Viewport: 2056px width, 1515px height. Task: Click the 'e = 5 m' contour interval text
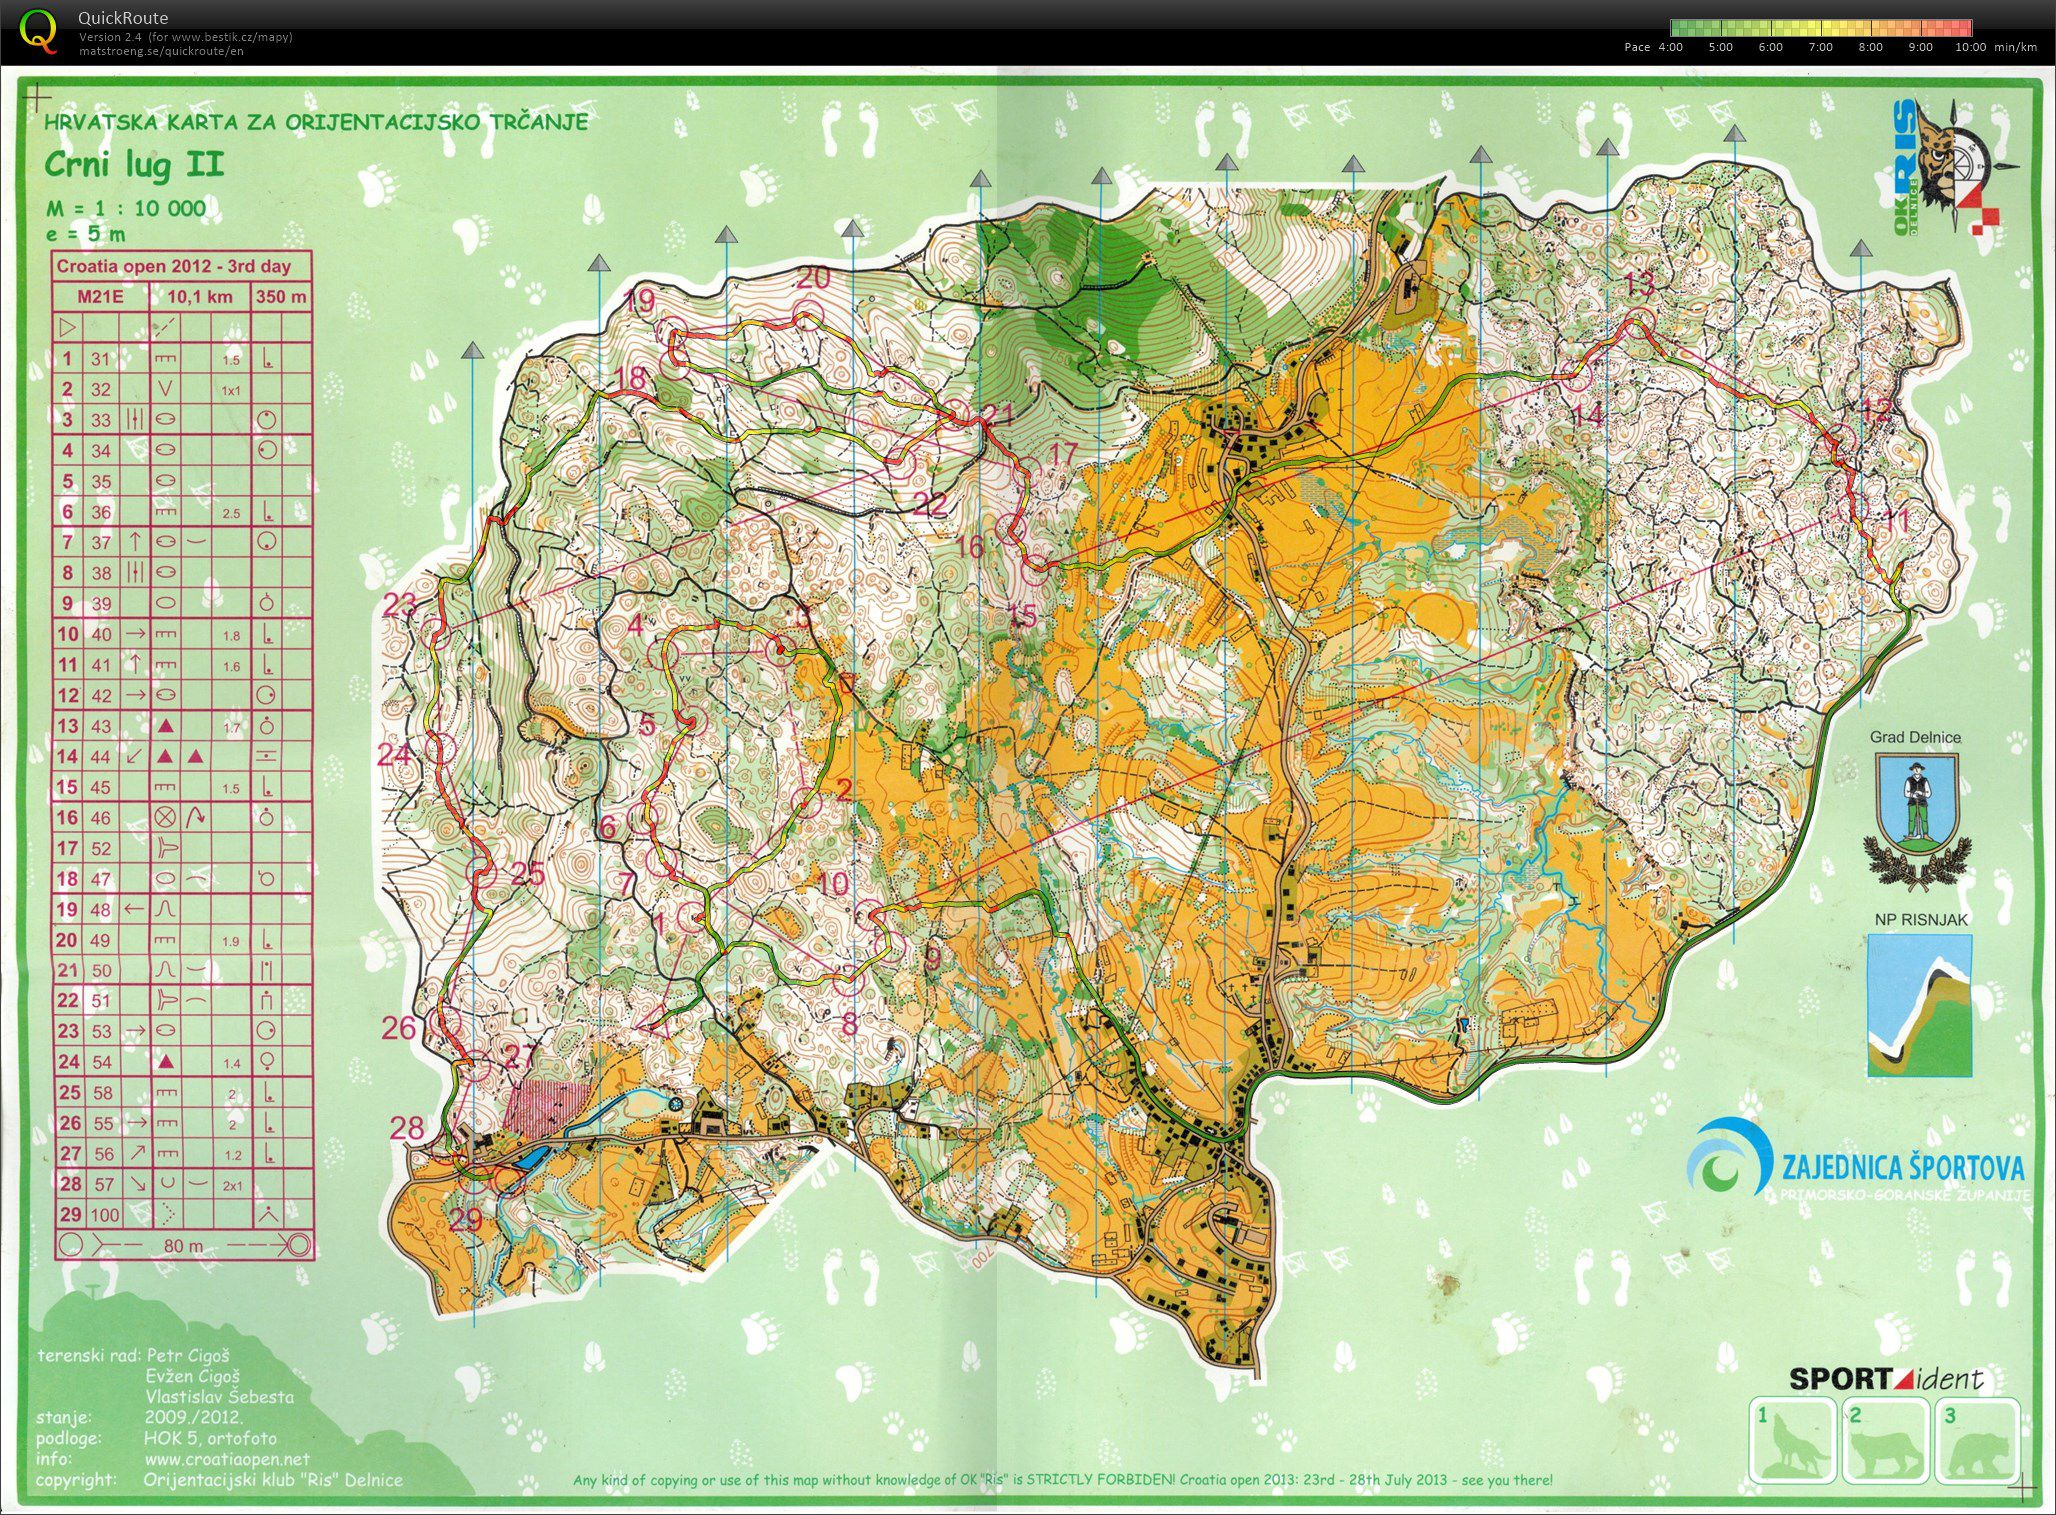86,235
